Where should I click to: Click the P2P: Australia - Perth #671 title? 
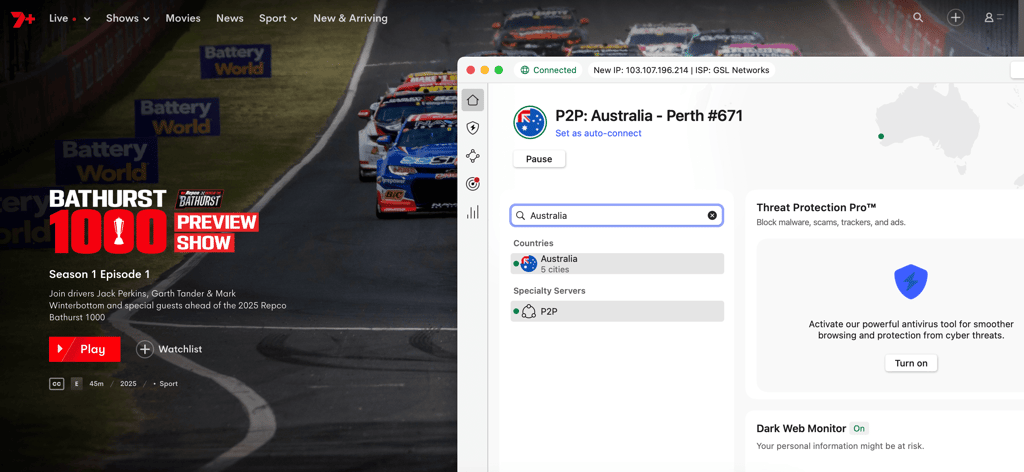pos(649,116)
